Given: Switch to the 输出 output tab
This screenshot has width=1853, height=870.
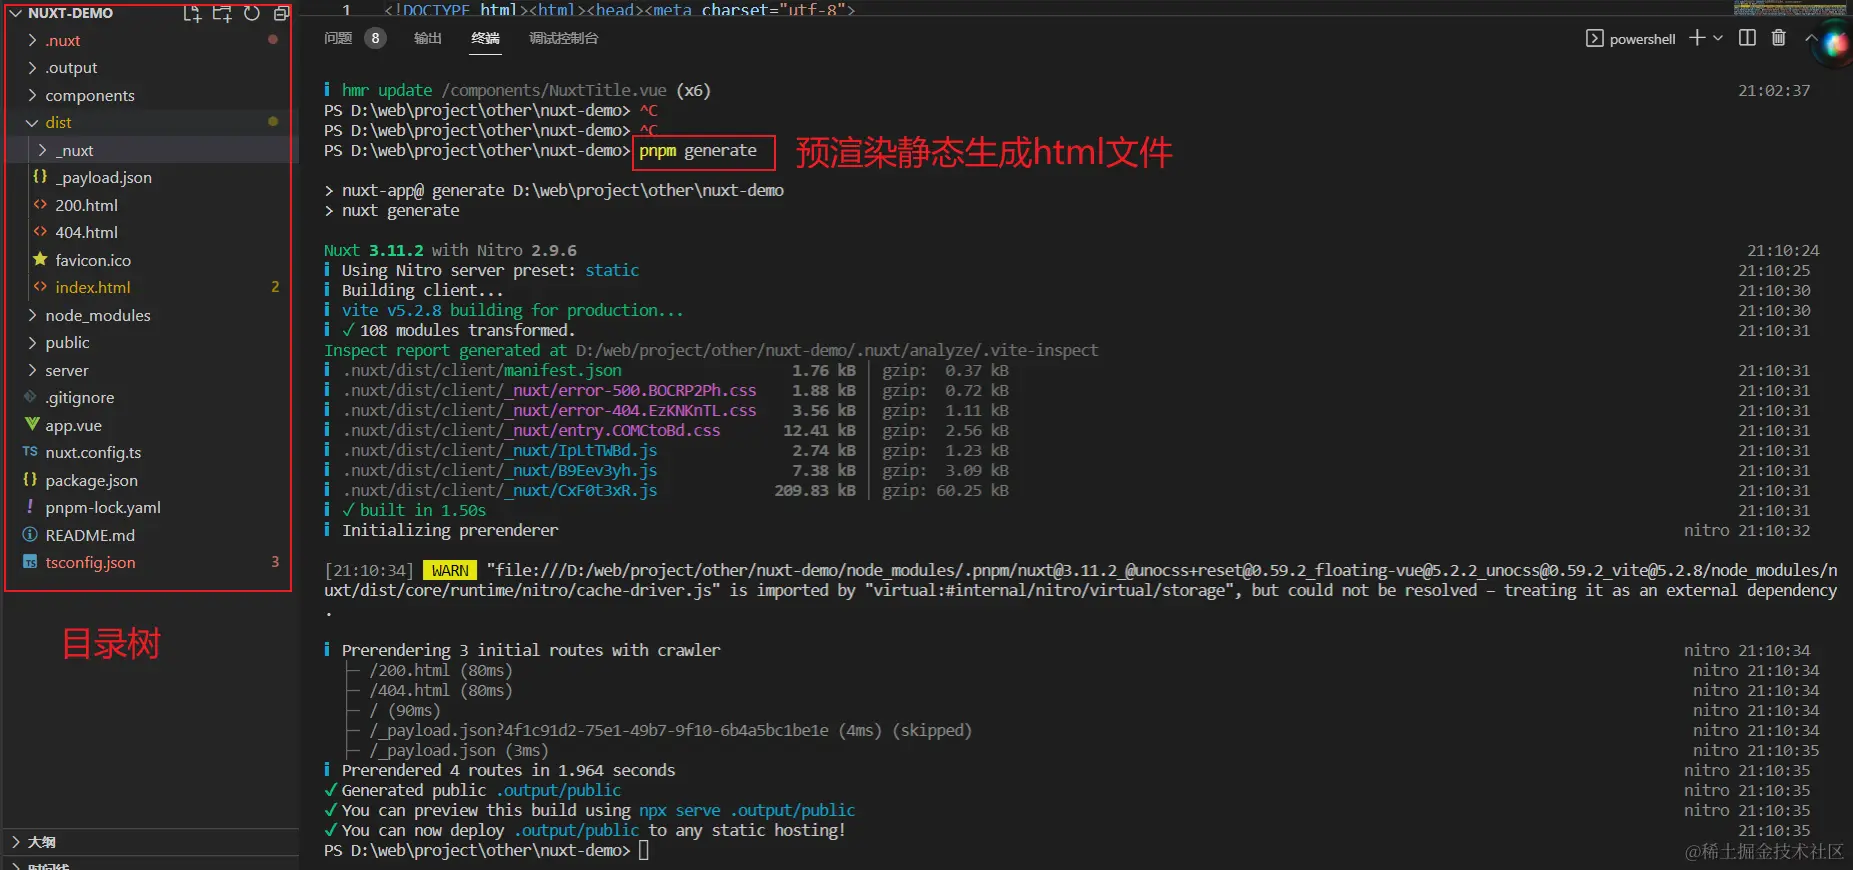Looking at the screenshot, I should (428, 38).
